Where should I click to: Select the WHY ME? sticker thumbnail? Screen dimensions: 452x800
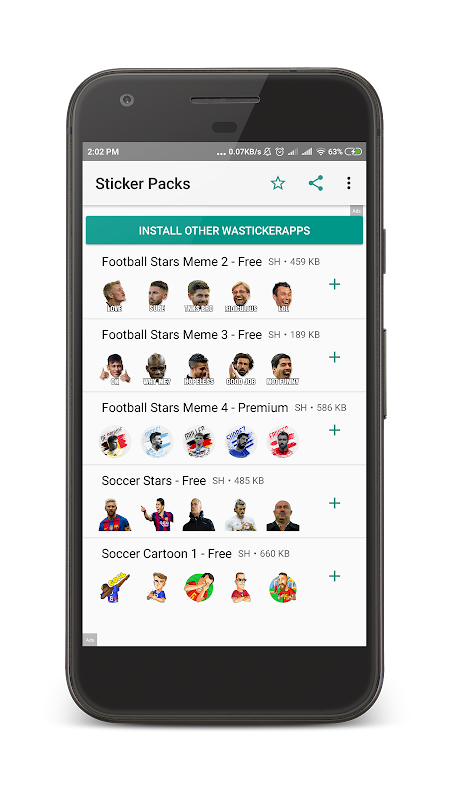[157, 369]
